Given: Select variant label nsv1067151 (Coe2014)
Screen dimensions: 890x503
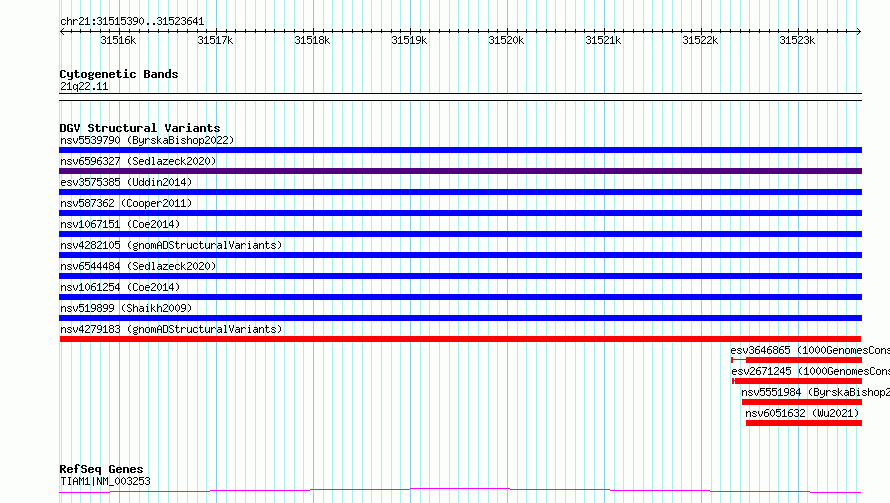Looking at the screenshot, I should (120, 224).
